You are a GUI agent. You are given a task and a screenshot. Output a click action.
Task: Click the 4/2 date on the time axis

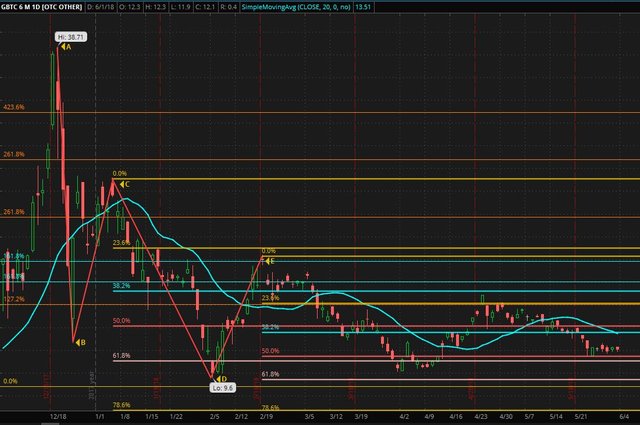404,417
